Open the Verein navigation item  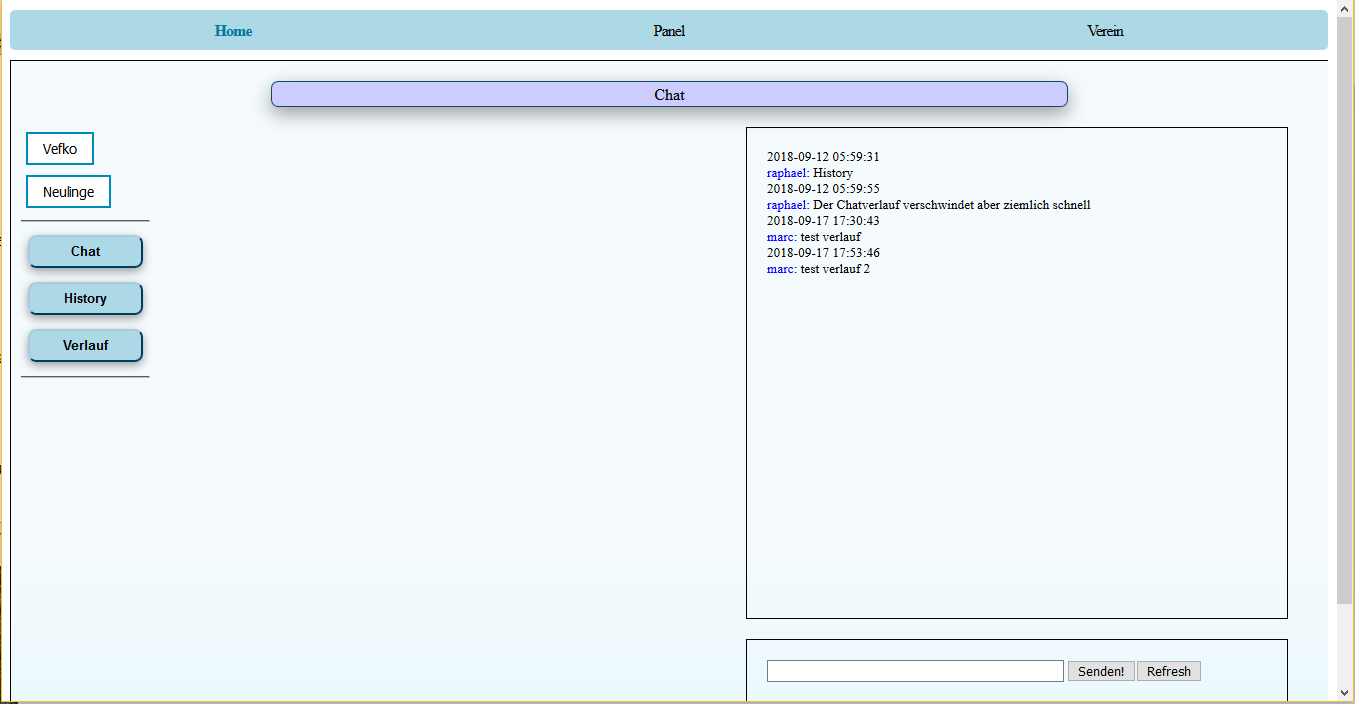[x=1105, y=31]
